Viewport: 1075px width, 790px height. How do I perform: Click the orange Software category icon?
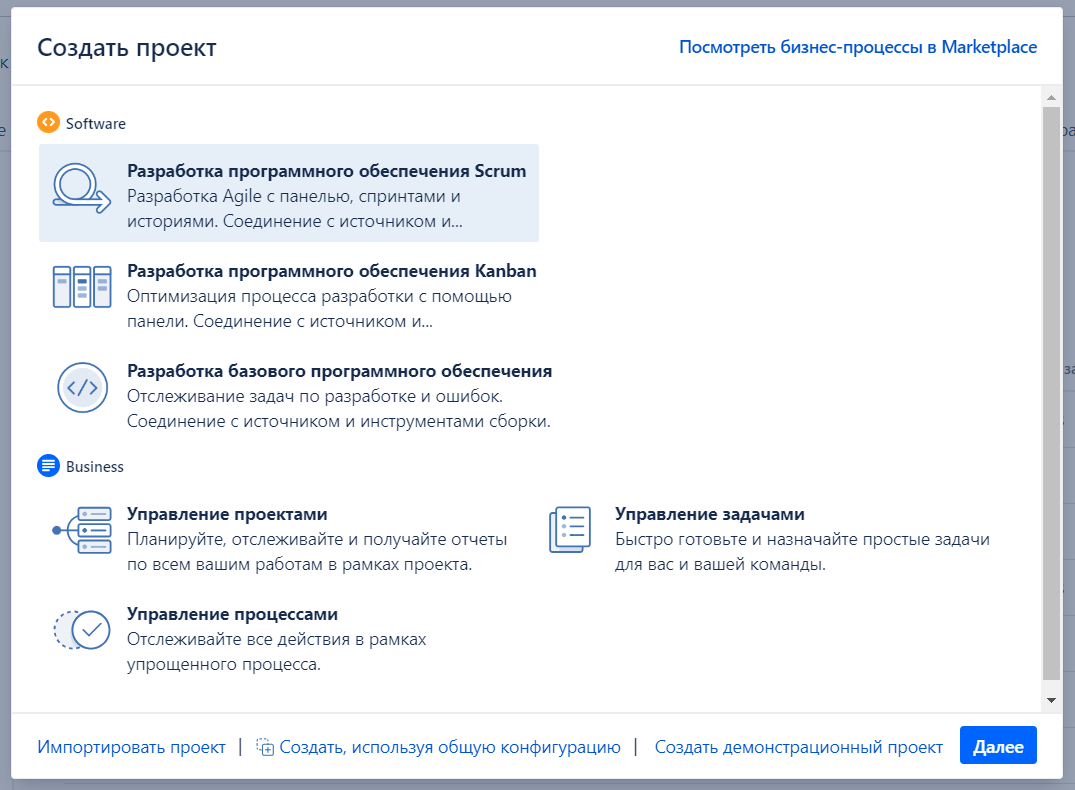pos(48,122)
